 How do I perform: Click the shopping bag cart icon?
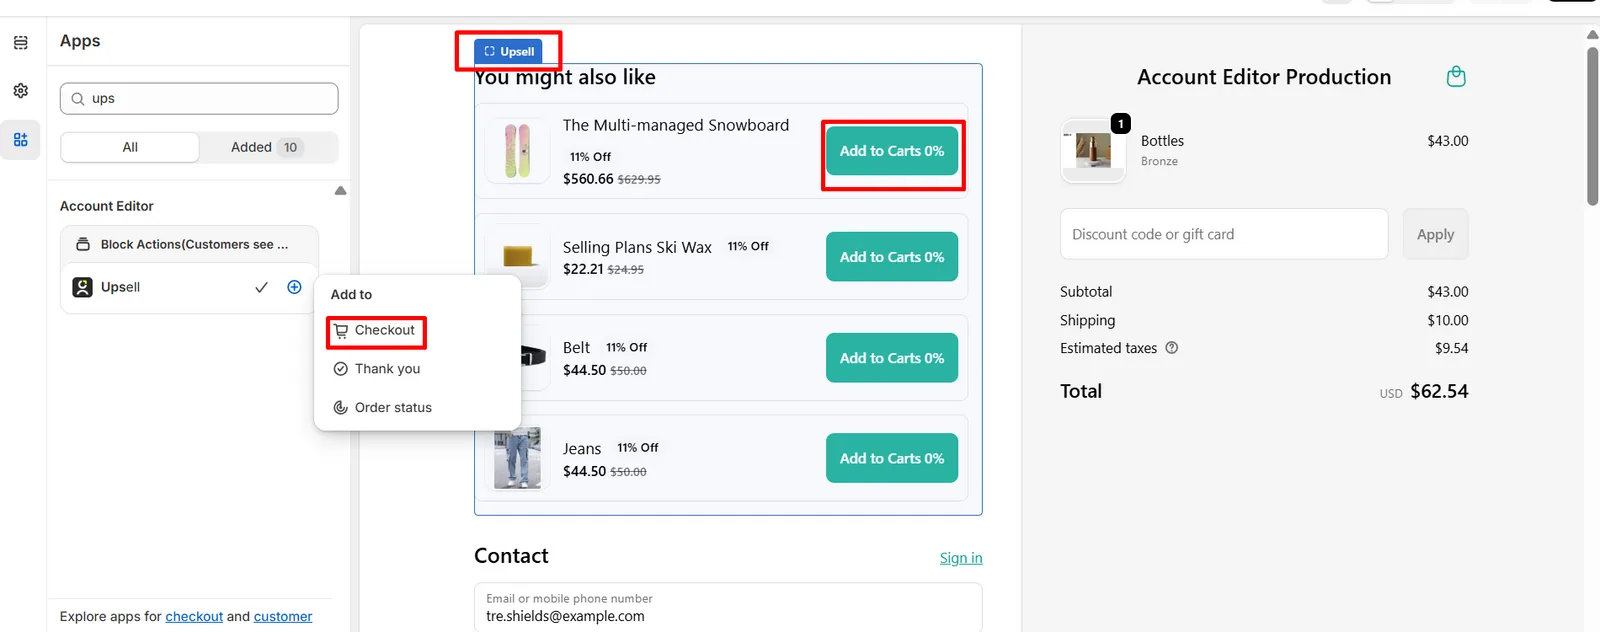tap(1456, 77)
